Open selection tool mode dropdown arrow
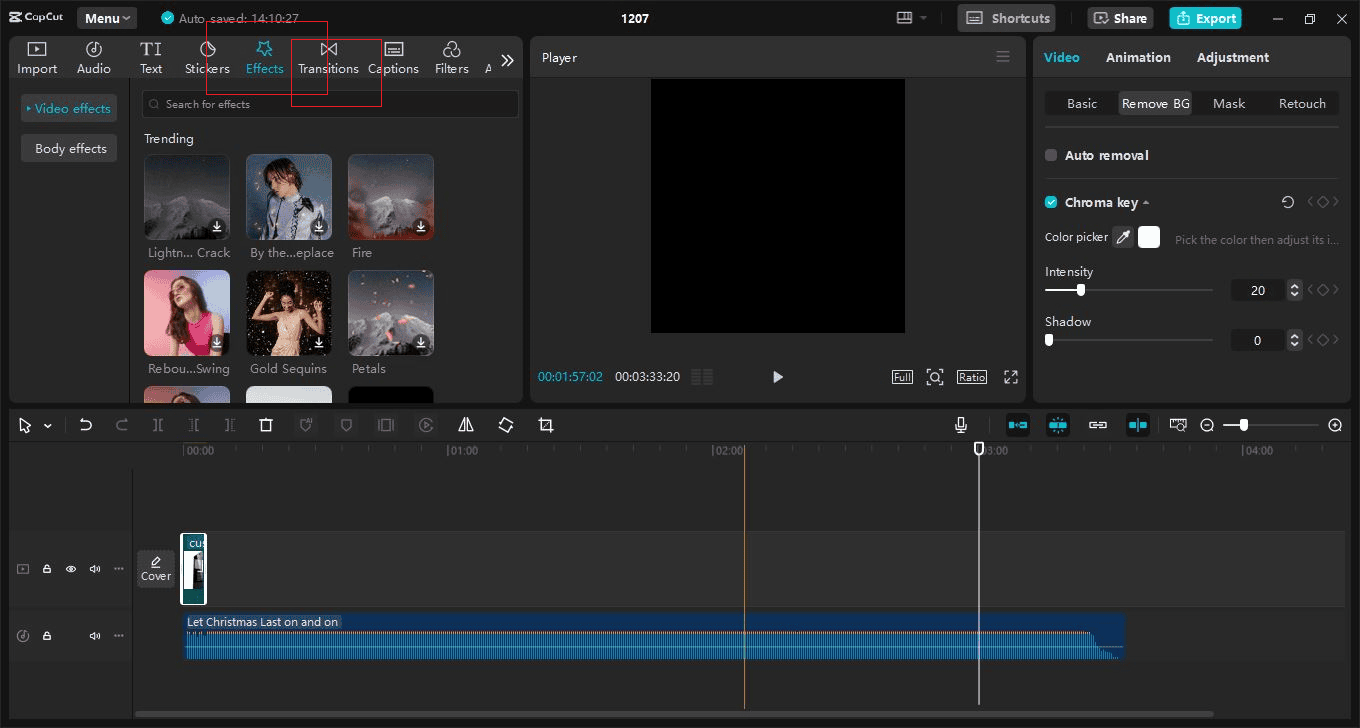 (48, 426)
